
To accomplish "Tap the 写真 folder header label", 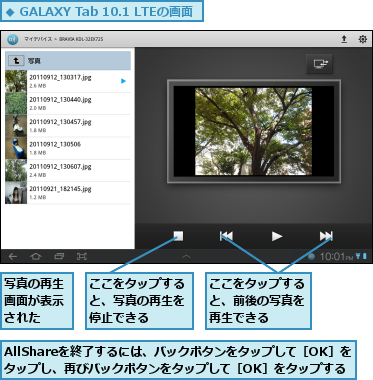I will 34,61.
